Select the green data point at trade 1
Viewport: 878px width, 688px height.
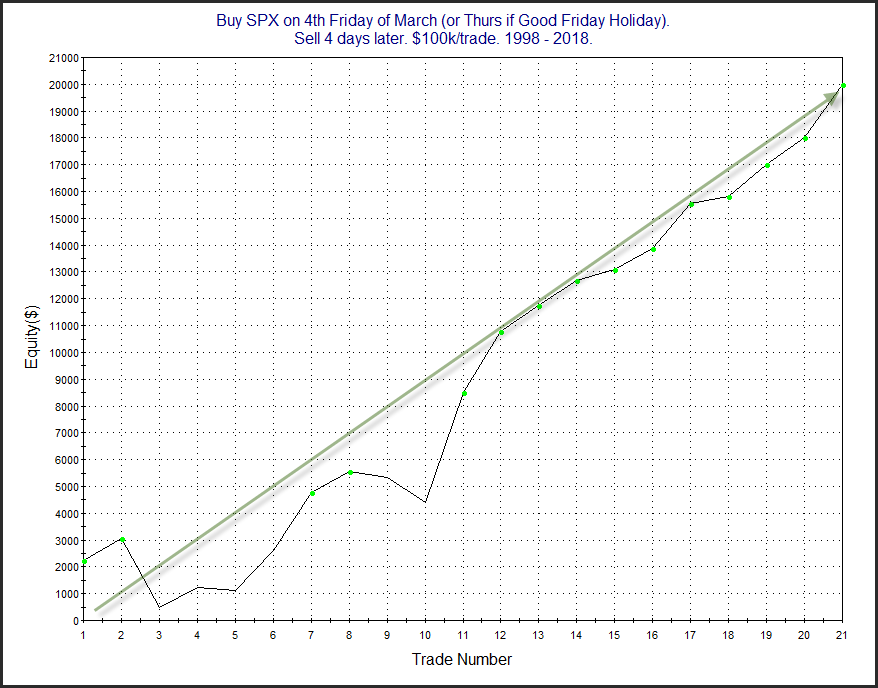click(84, 561)
